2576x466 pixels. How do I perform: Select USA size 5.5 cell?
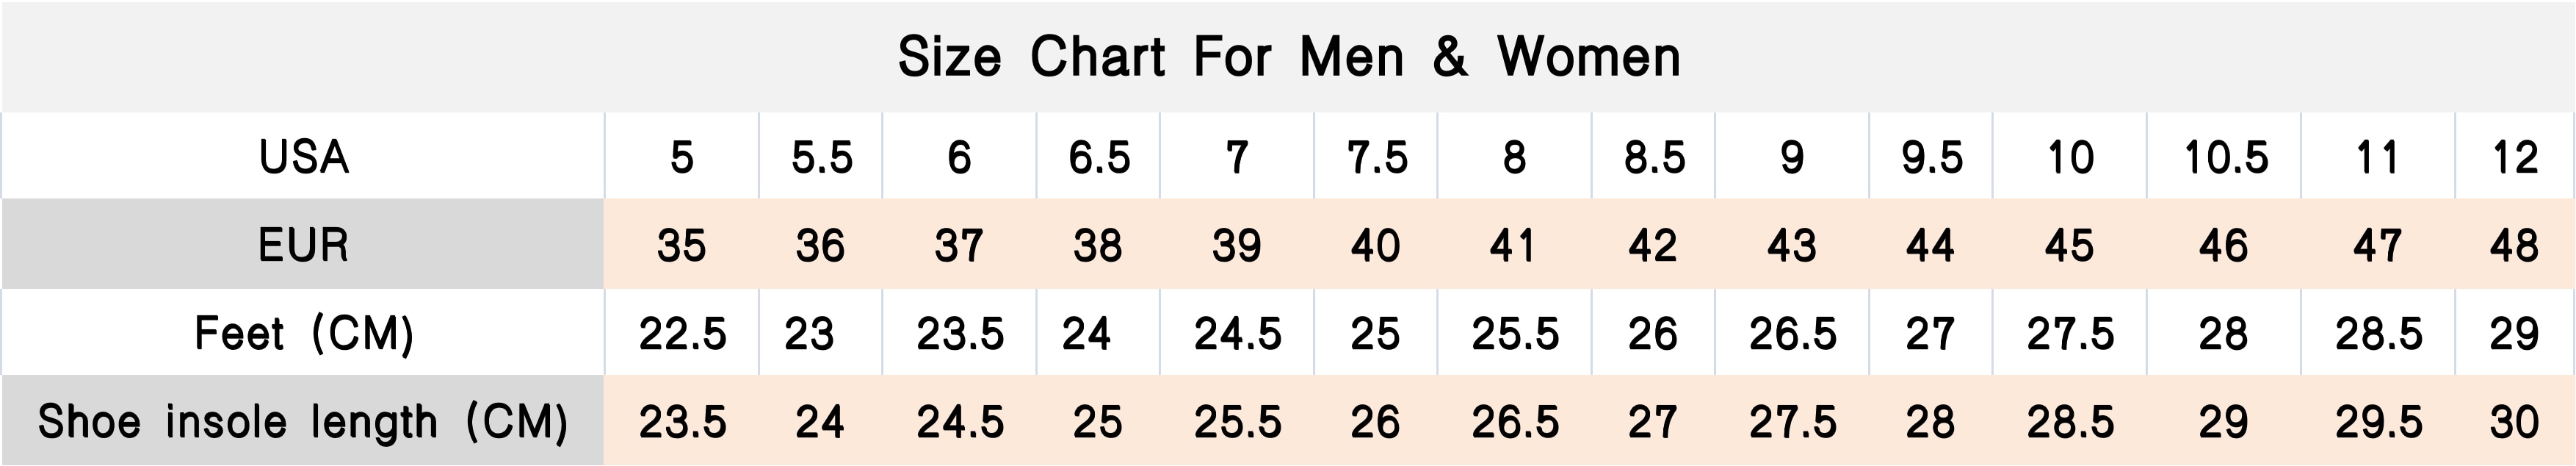(x=821, y=157)
